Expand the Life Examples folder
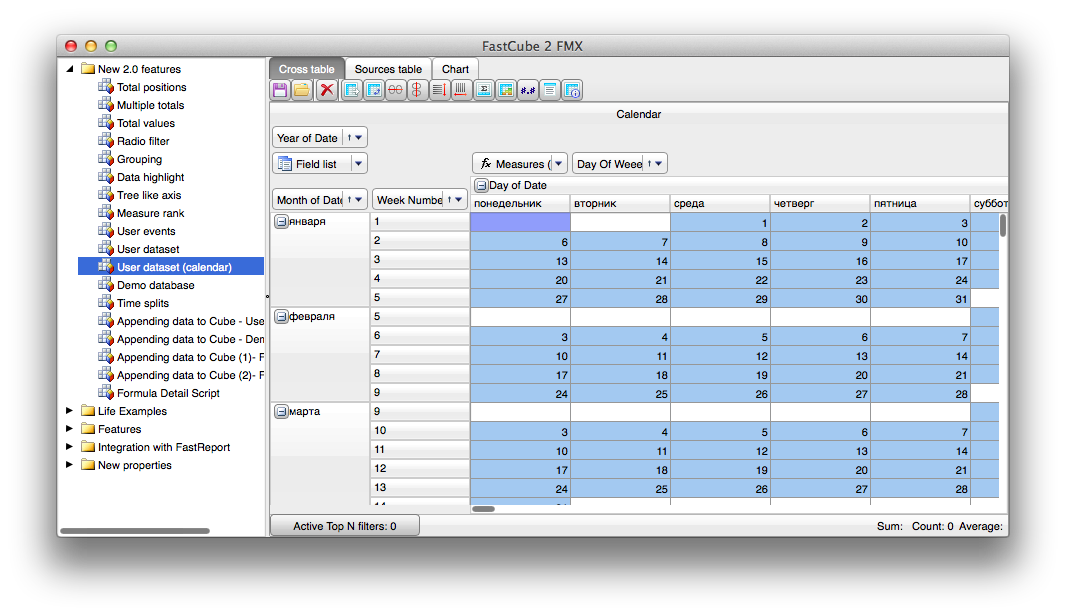 (69, 411)
